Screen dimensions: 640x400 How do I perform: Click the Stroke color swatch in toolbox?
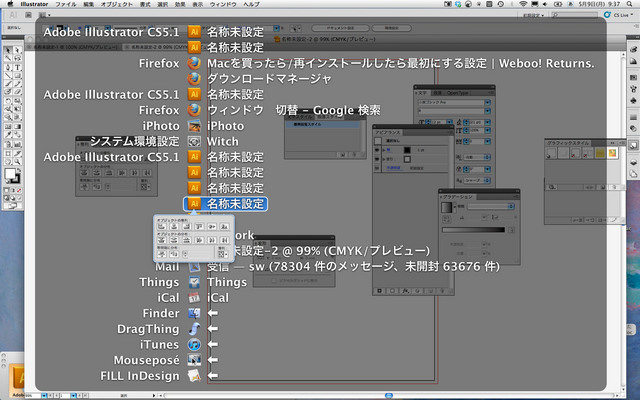[x=16, y=179]
